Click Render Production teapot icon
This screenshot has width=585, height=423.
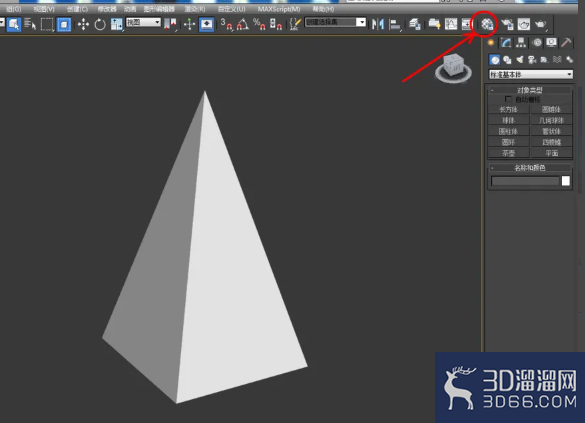(x=540, y=25)
